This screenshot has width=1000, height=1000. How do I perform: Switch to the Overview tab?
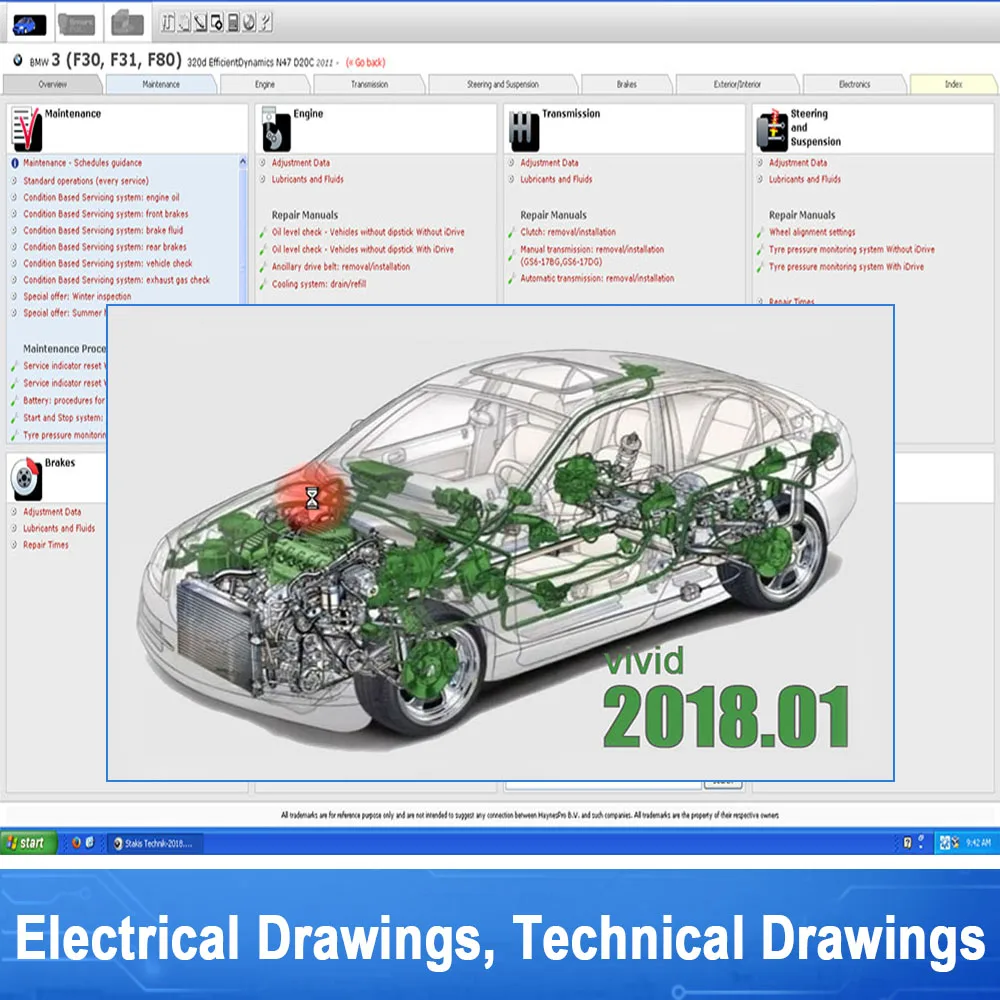pyautogui.click(x=52, y=84)
